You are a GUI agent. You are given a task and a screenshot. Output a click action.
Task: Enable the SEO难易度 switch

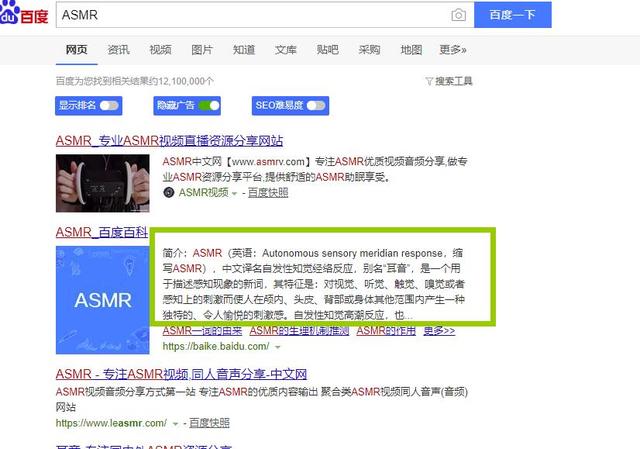click(316, 106)
